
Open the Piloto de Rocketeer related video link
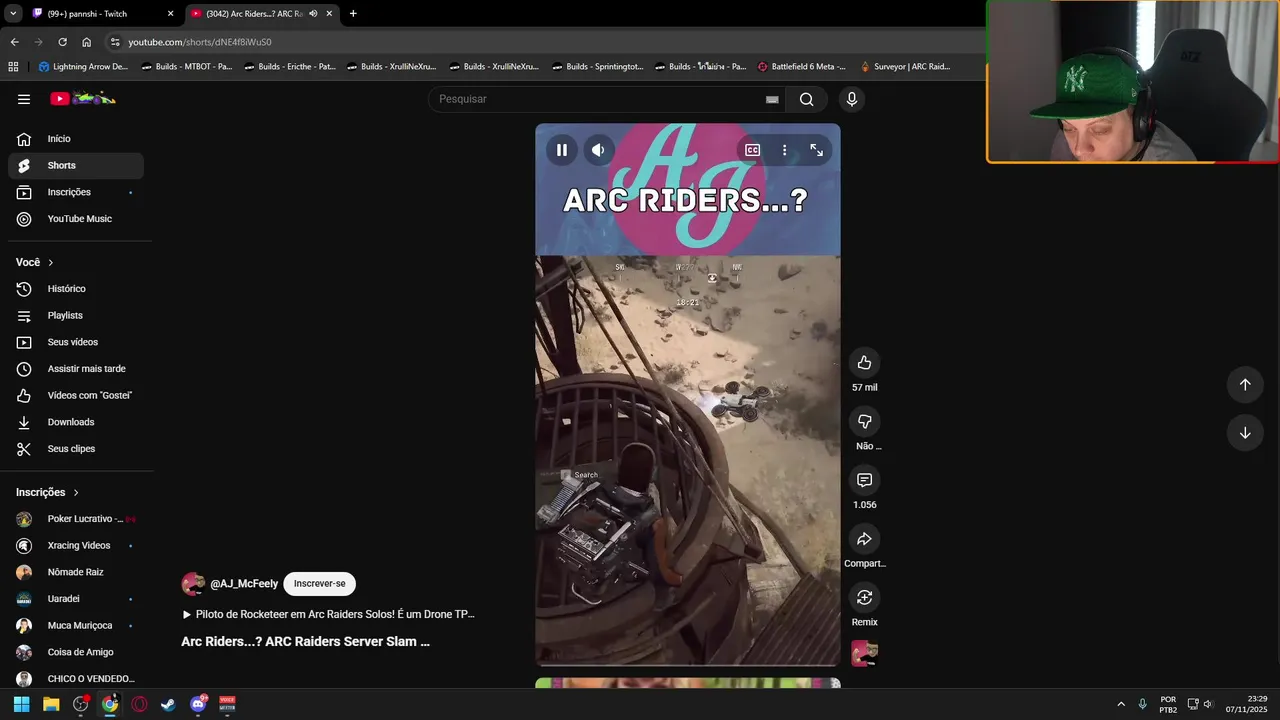coord(328,614)
